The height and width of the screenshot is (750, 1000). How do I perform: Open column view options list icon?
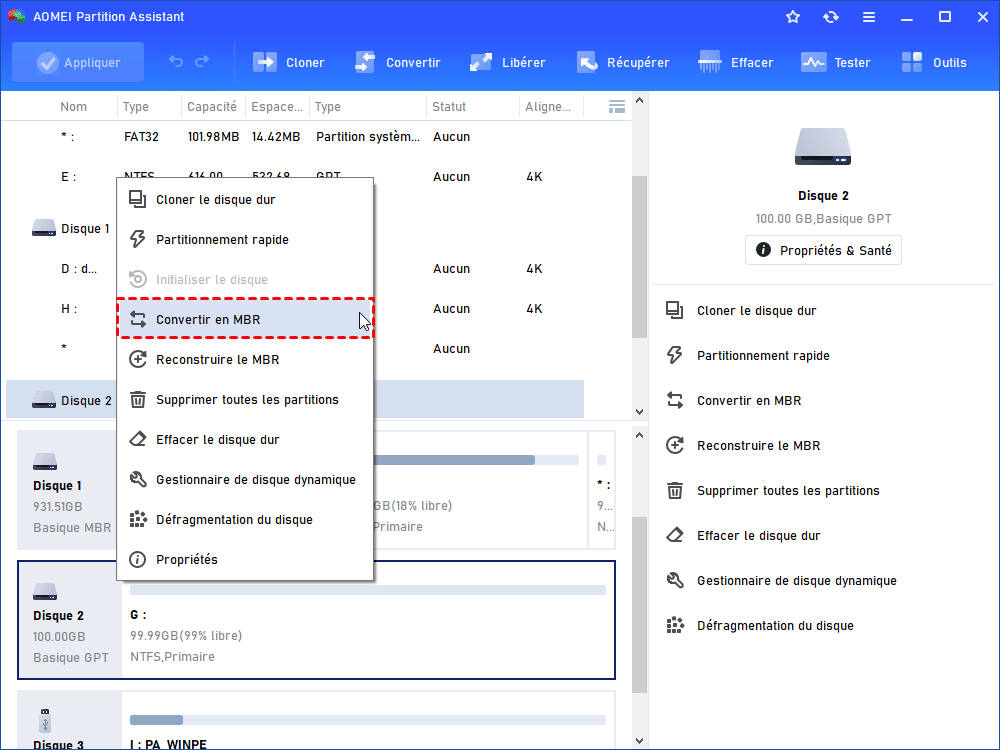click(x=617, y=106)
